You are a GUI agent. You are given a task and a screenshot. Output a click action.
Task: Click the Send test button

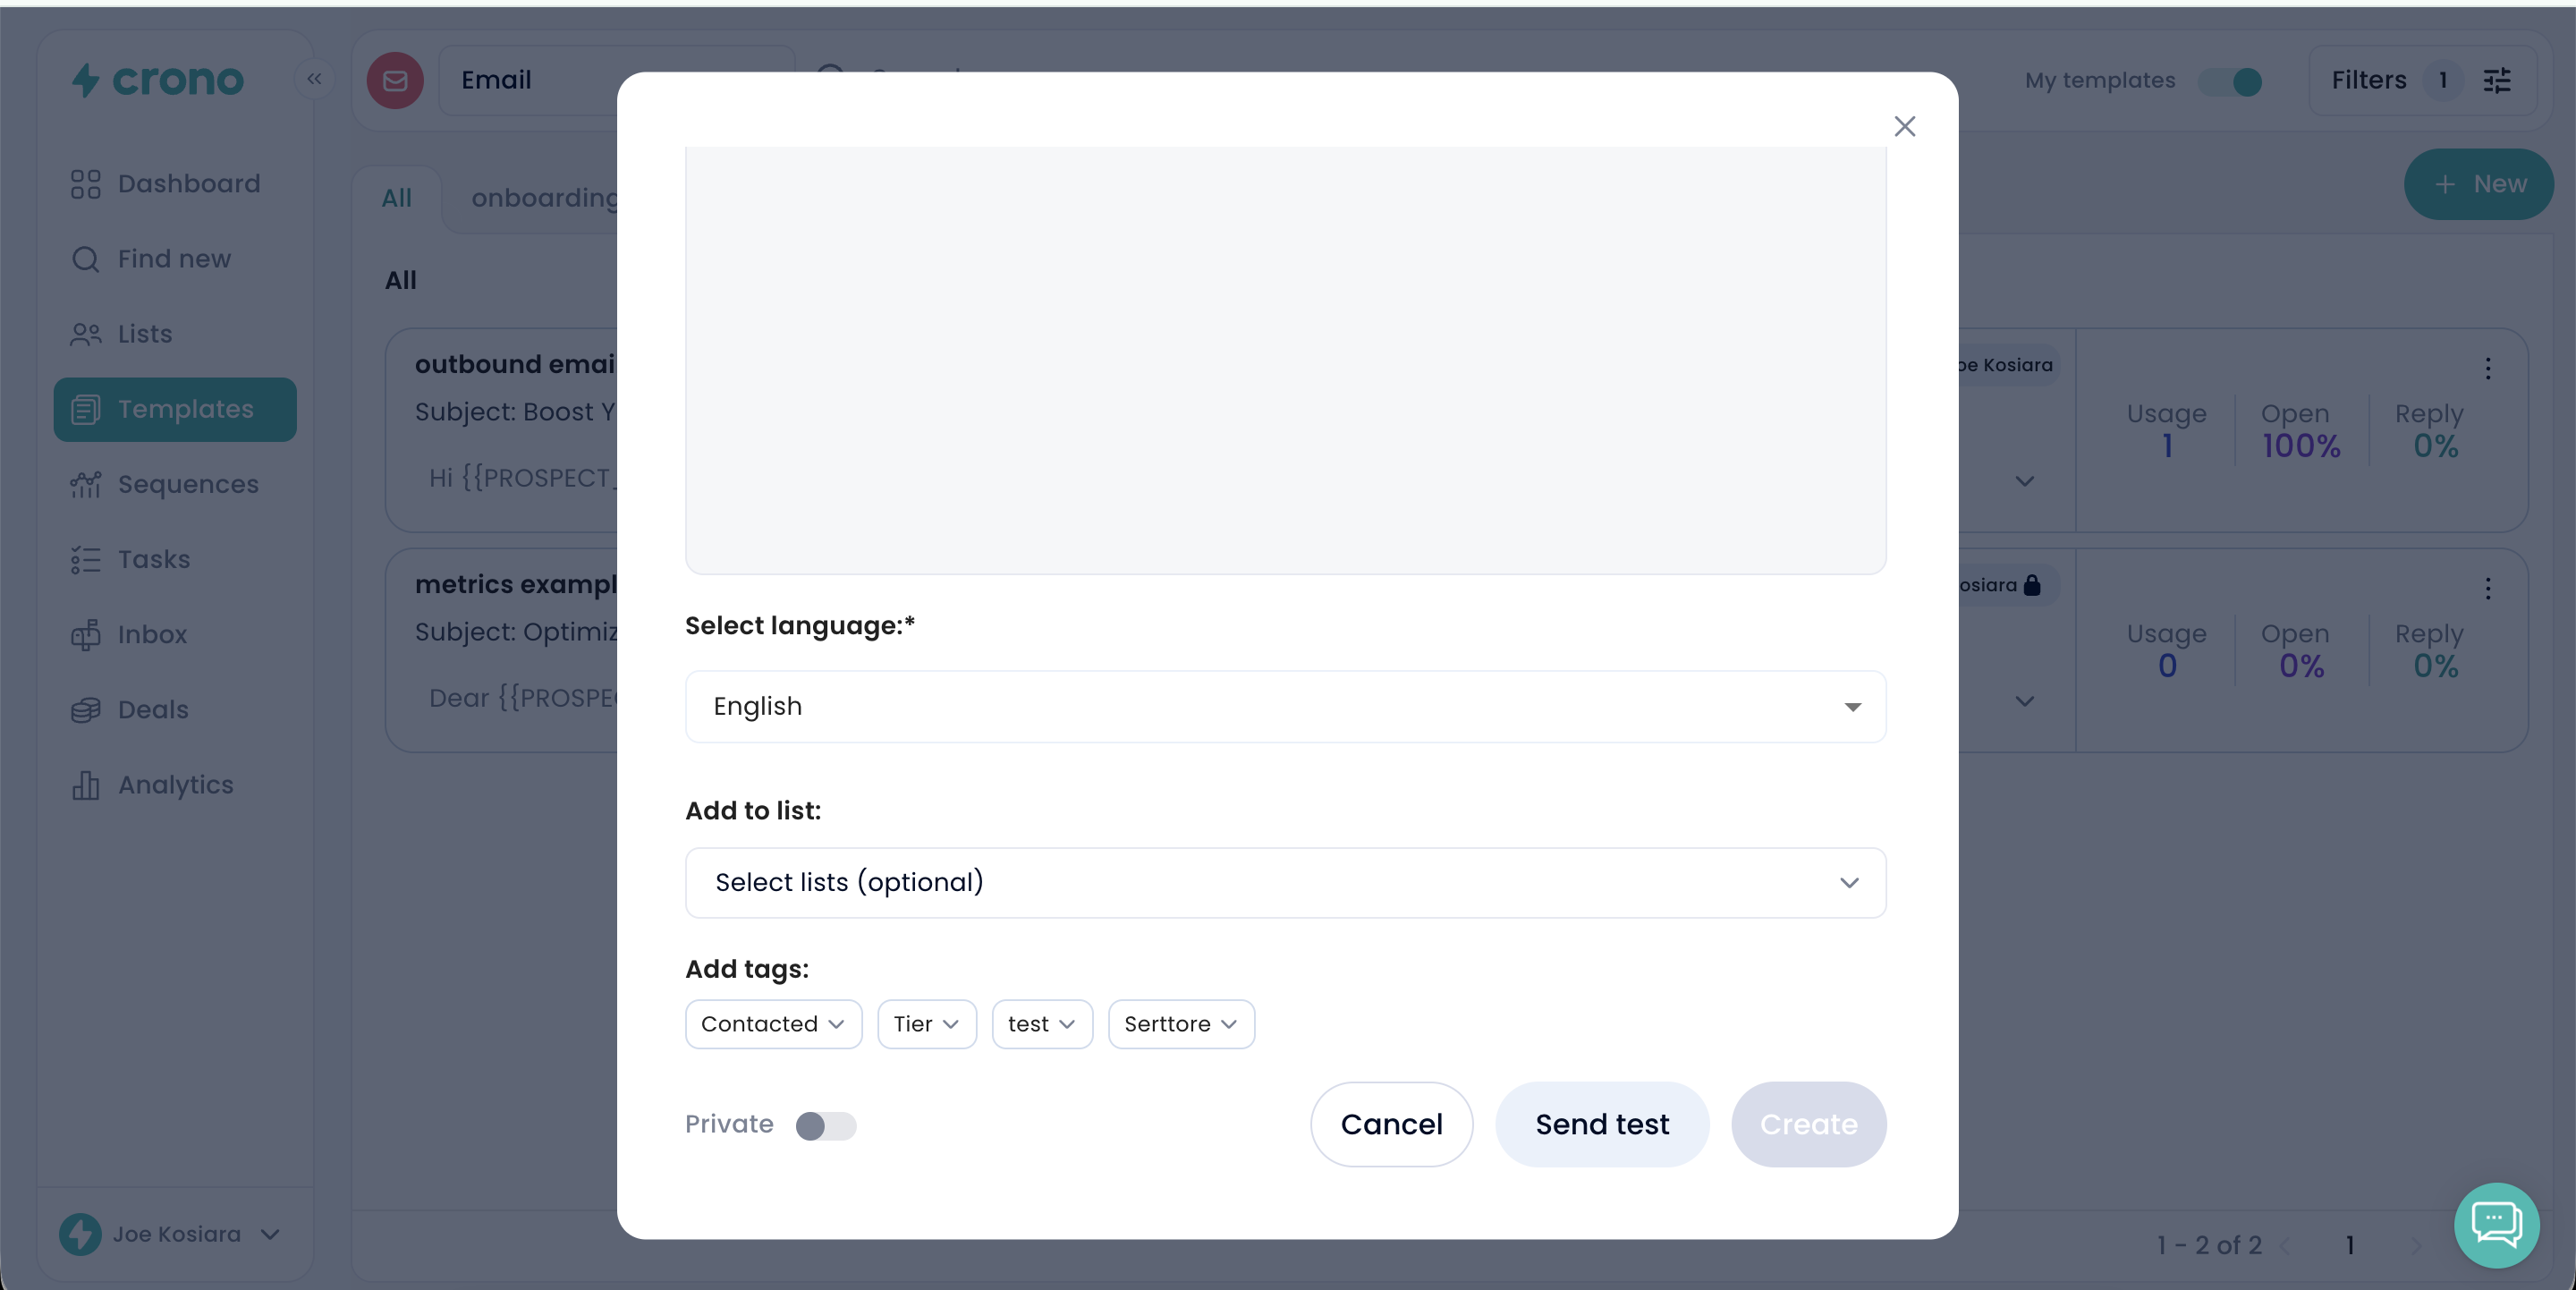point(1601,1124)
